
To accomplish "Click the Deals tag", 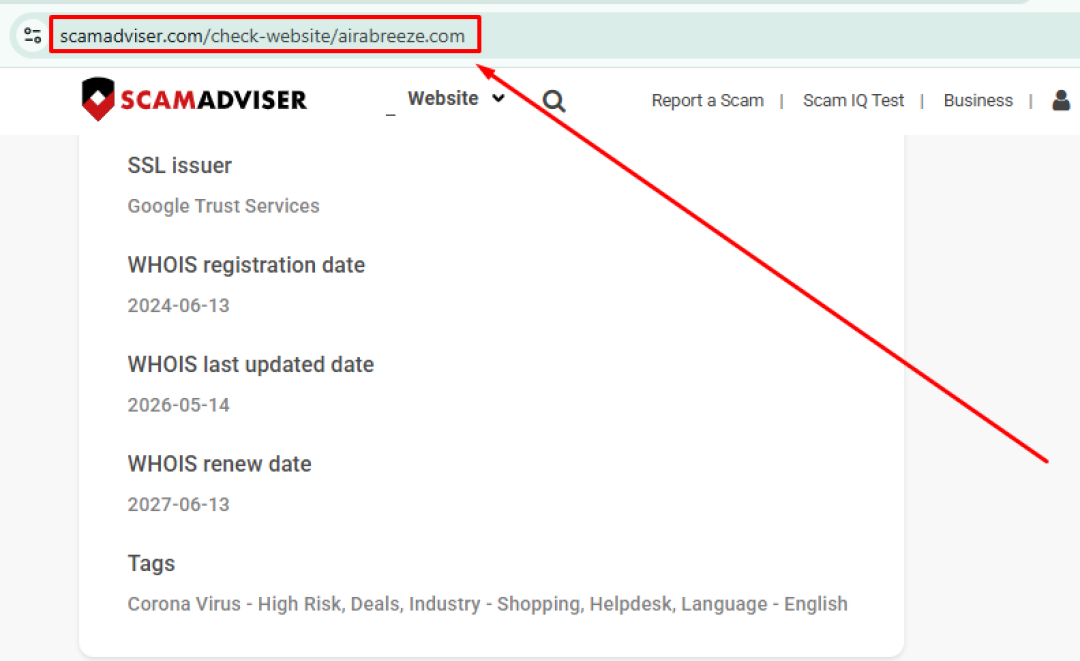I will [x=375, y=604].
